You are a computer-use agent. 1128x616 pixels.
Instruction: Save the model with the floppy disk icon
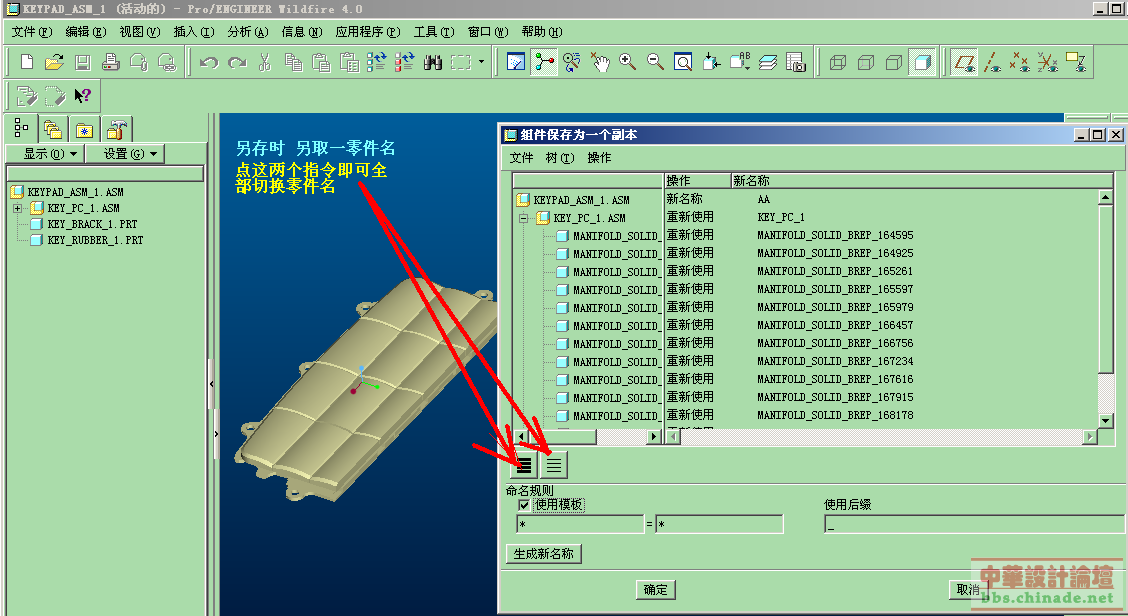(x=83, y=62)
